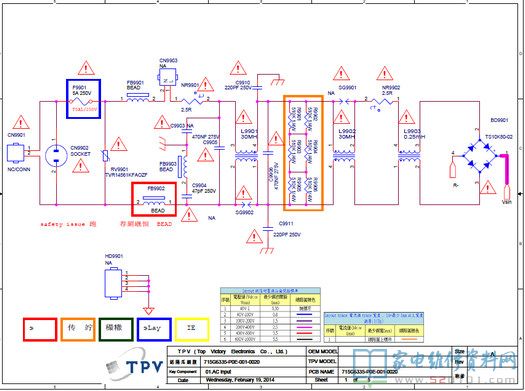Click the yellow legend box
This screenshot has height=391, width=525.
pyautogui.click(x=192, y=329)
